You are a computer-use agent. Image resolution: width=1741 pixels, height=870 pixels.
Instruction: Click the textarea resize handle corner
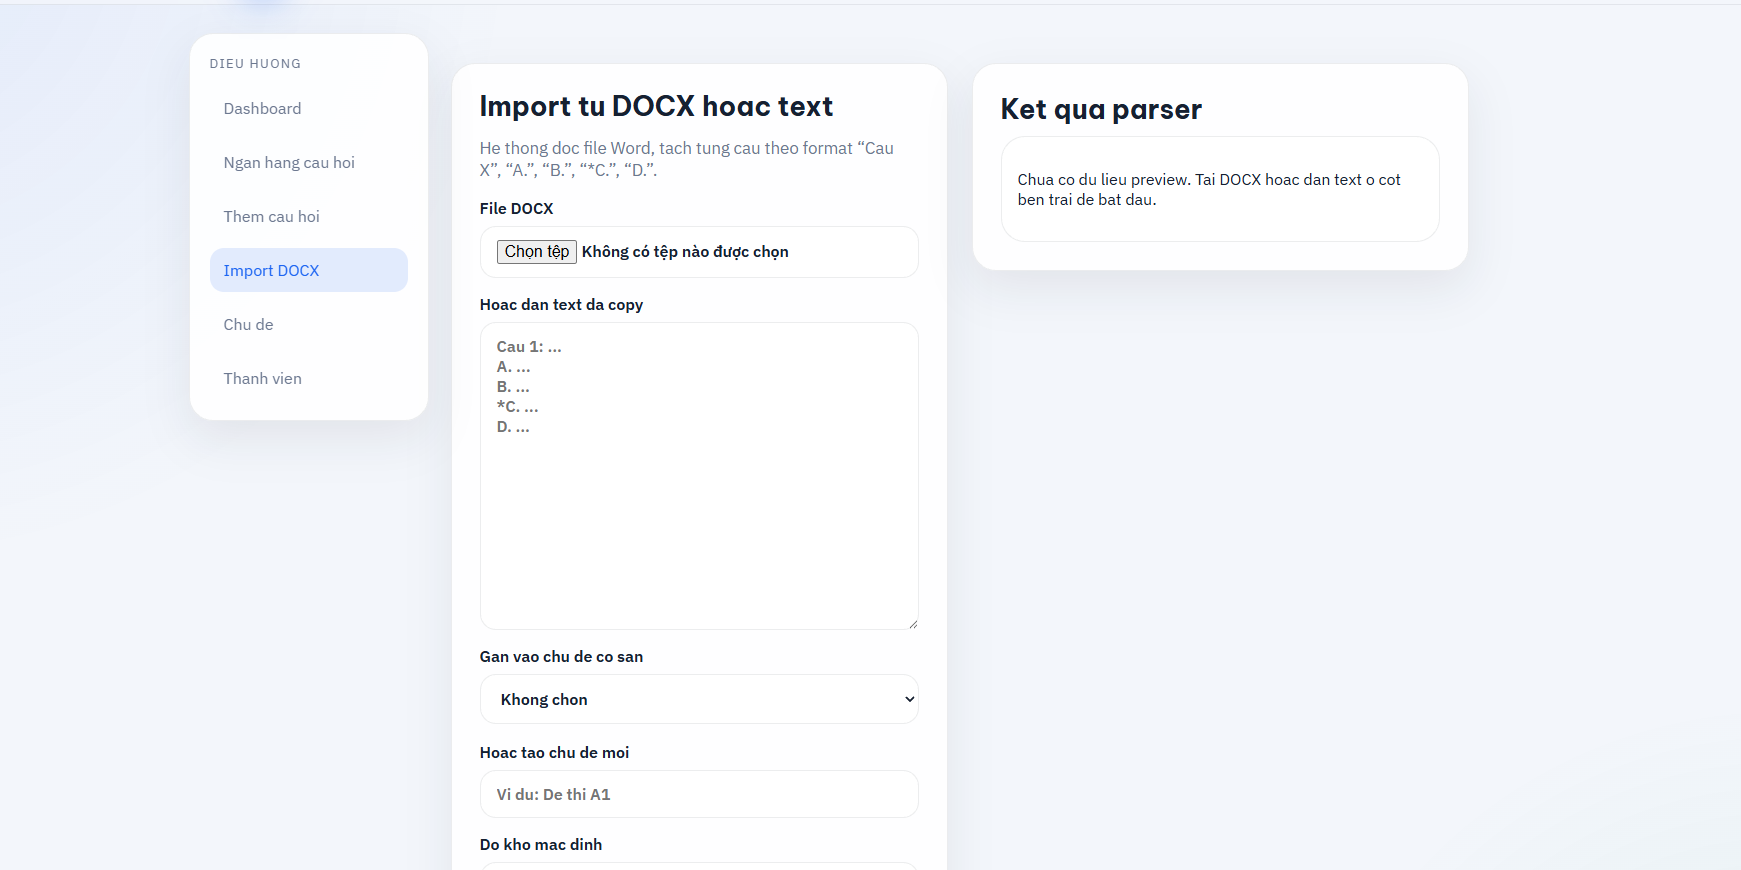tap(913, 624)
